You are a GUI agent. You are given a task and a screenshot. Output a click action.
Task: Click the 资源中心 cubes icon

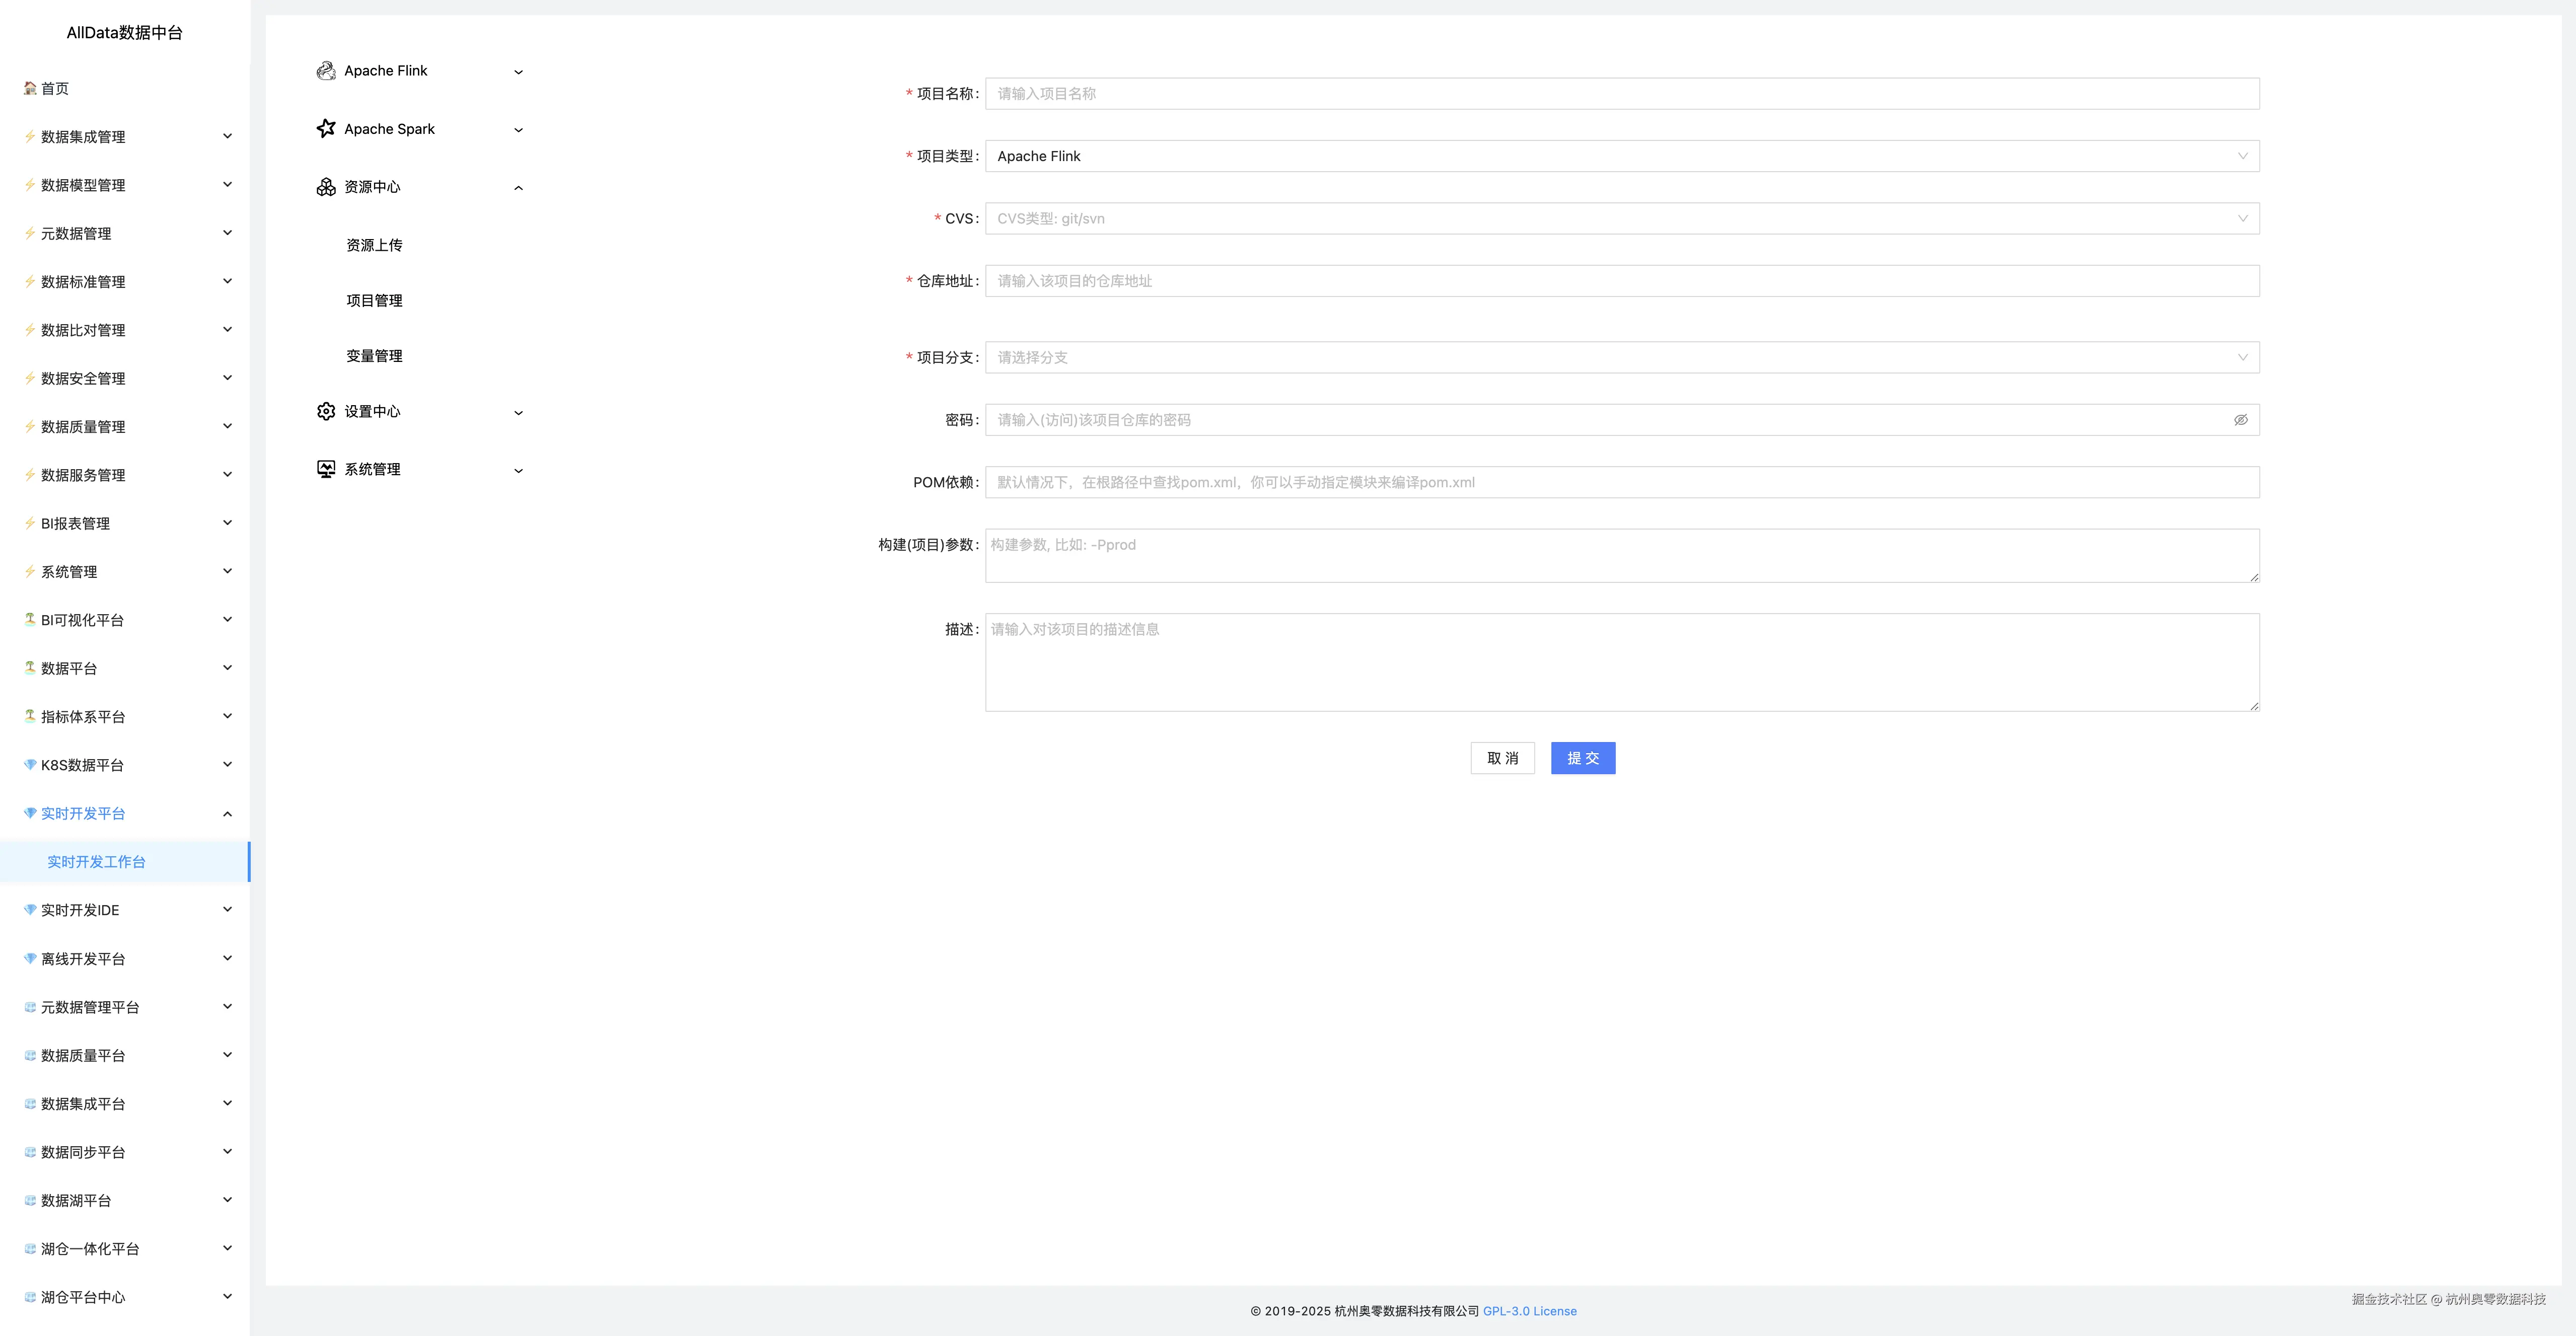(x=326, y=187)
